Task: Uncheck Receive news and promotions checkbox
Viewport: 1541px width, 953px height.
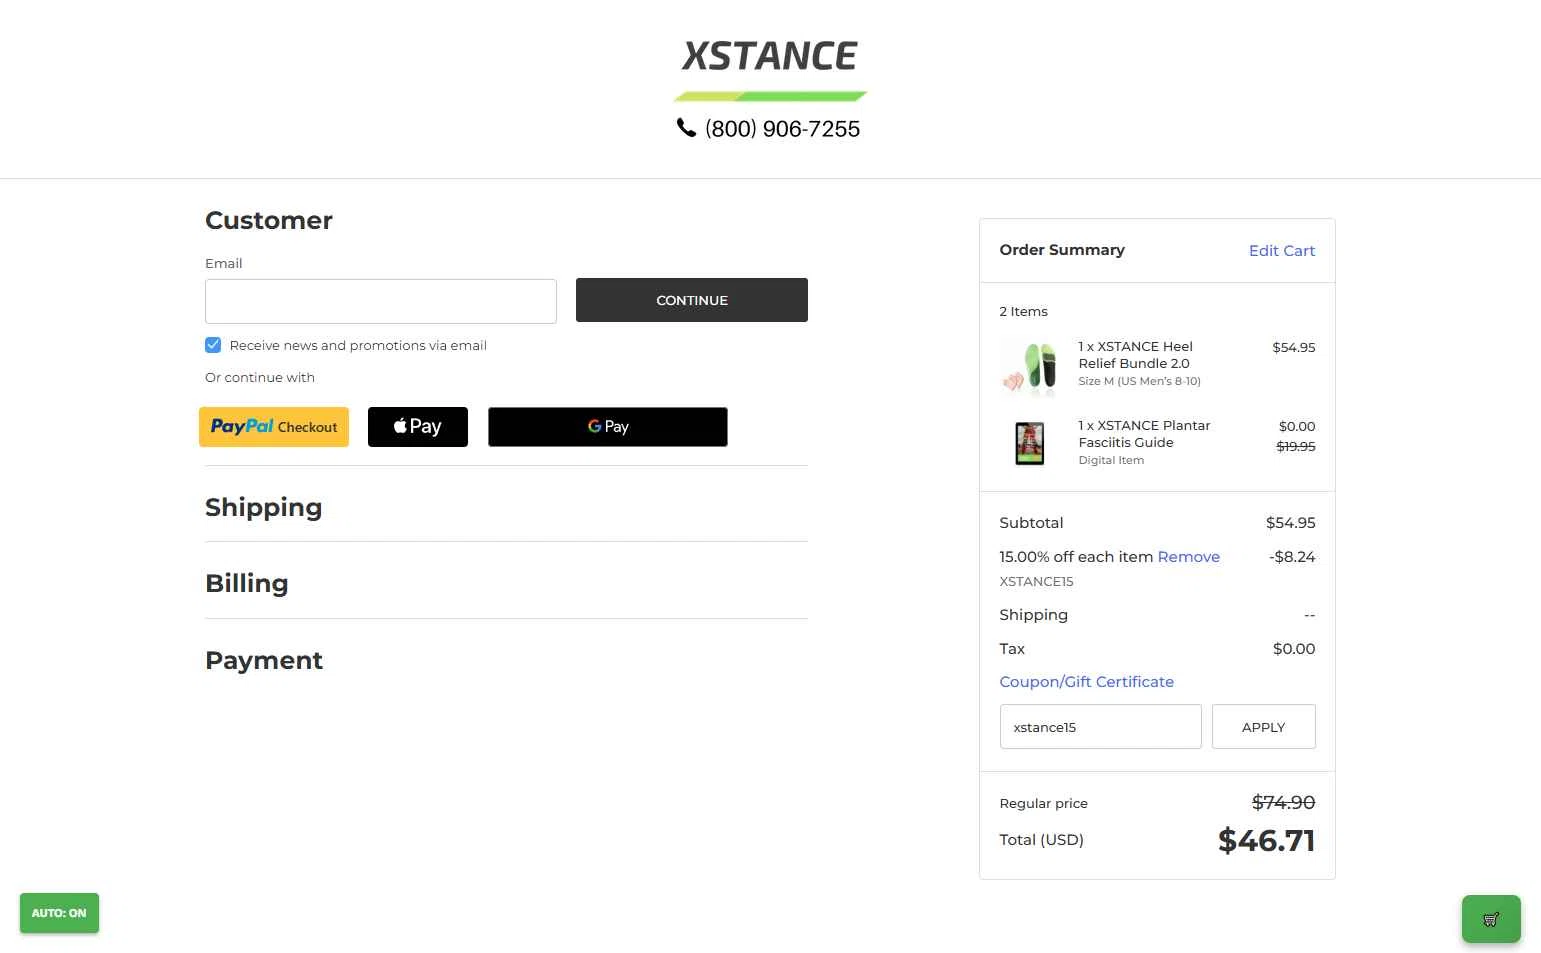Action: pos(213,345)
